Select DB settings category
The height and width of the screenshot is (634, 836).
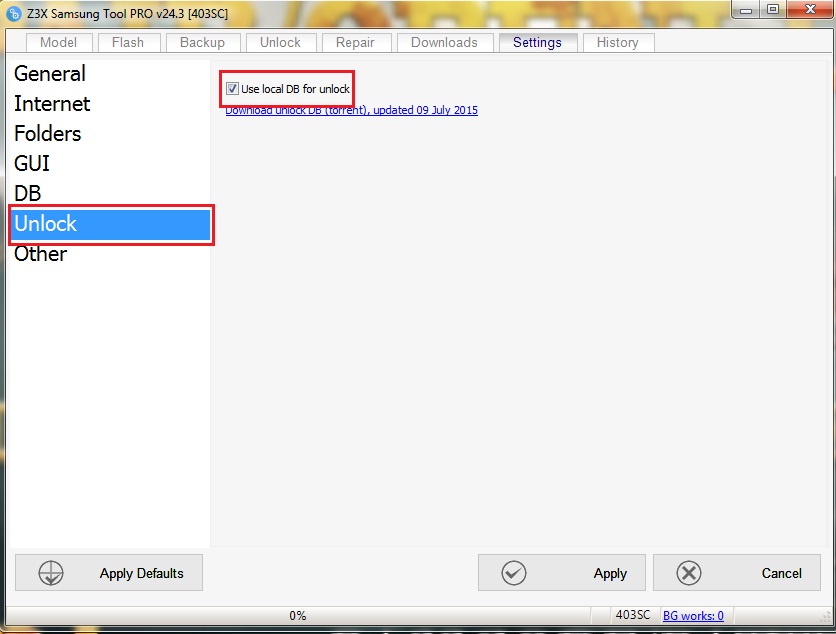tap(109, 193)
